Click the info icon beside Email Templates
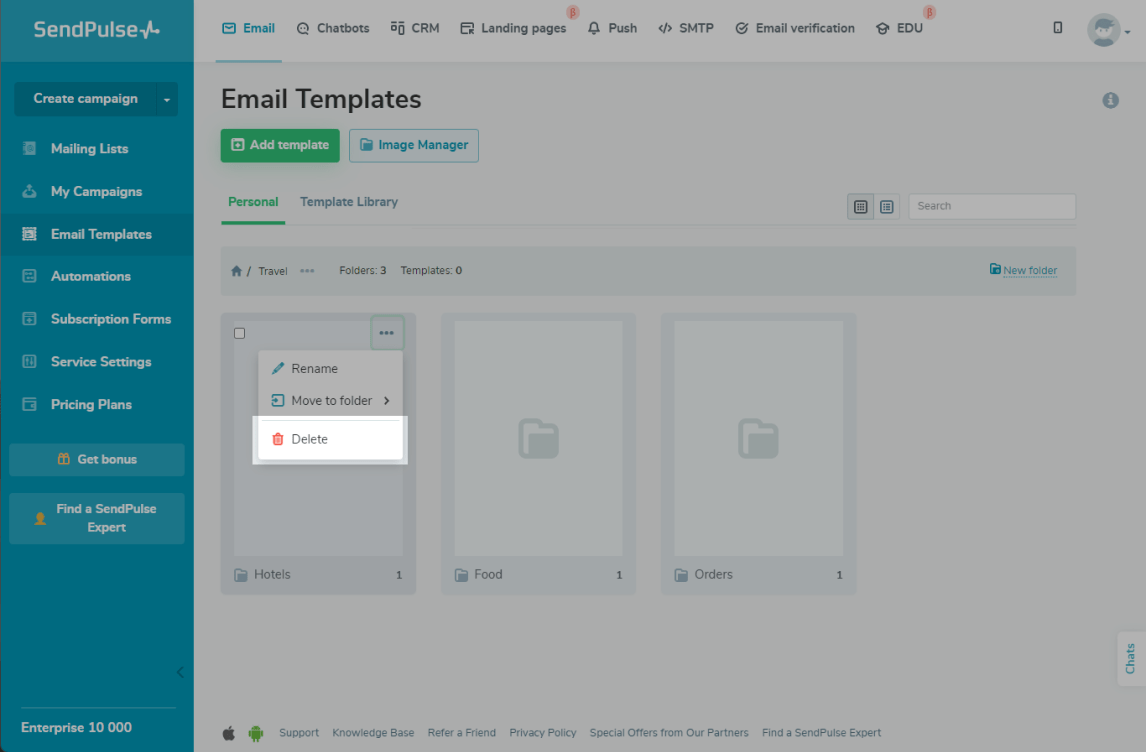The image size is (1146, 752). (1110, 100)
